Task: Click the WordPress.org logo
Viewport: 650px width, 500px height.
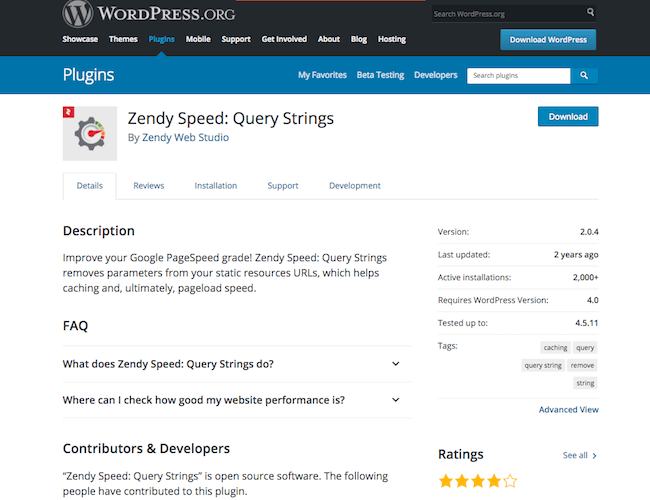Action: pyautogui.click(x=149, y=13)
